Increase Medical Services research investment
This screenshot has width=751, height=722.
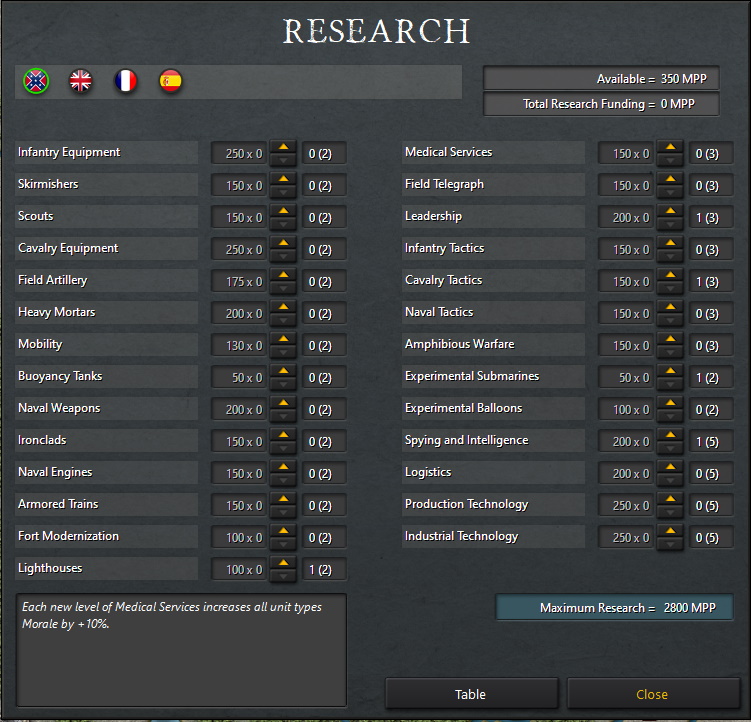671,147
